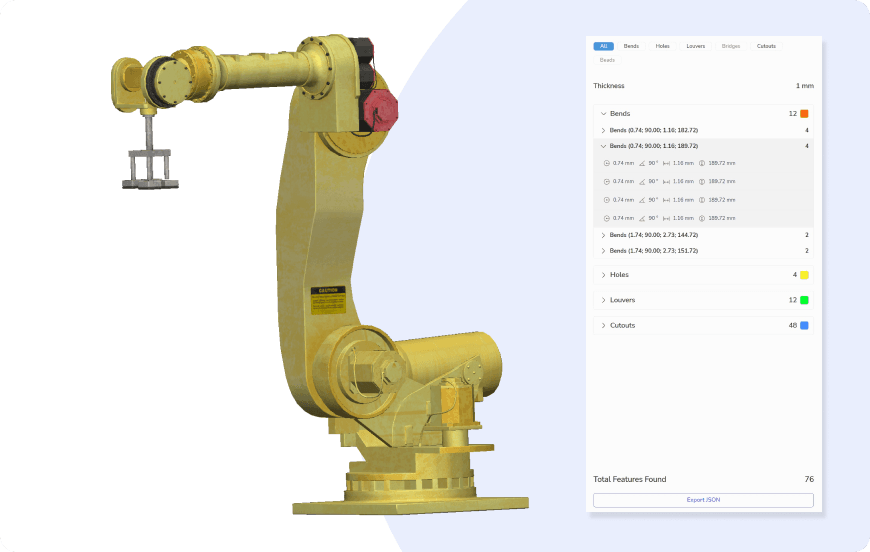The image size is (870, 552).
Task: Export results with Export JSON button
Action: click(704, 500)
